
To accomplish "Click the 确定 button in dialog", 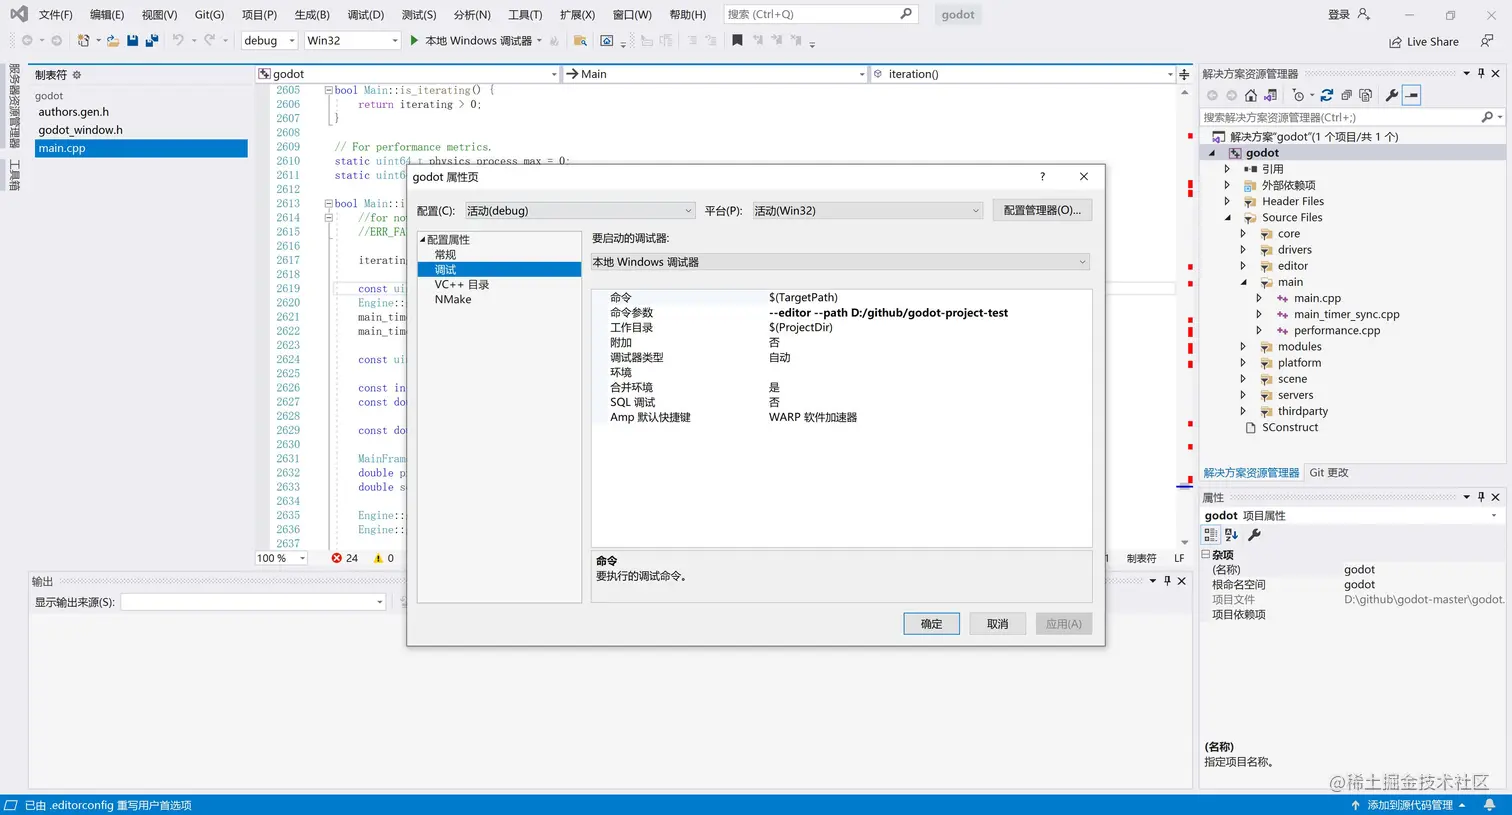I will click(932, 624).
